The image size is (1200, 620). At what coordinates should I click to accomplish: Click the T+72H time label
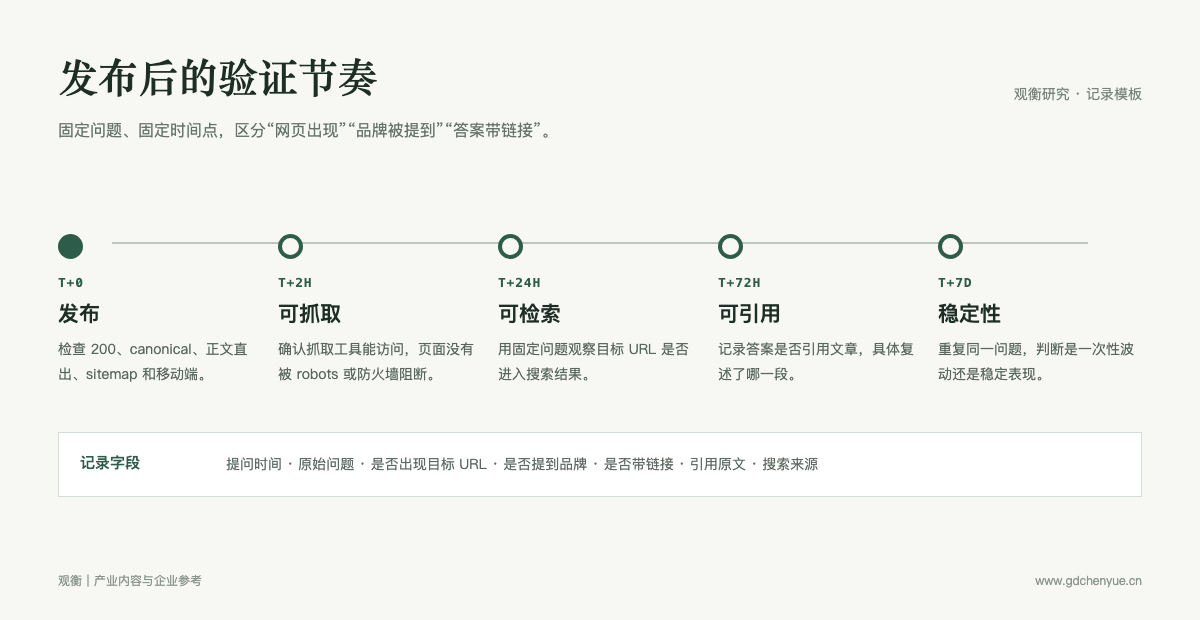click(739, 283)
